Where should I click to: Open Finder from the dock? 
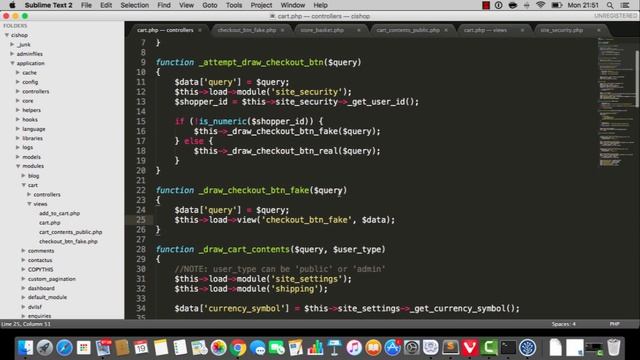tap(25, 348)
